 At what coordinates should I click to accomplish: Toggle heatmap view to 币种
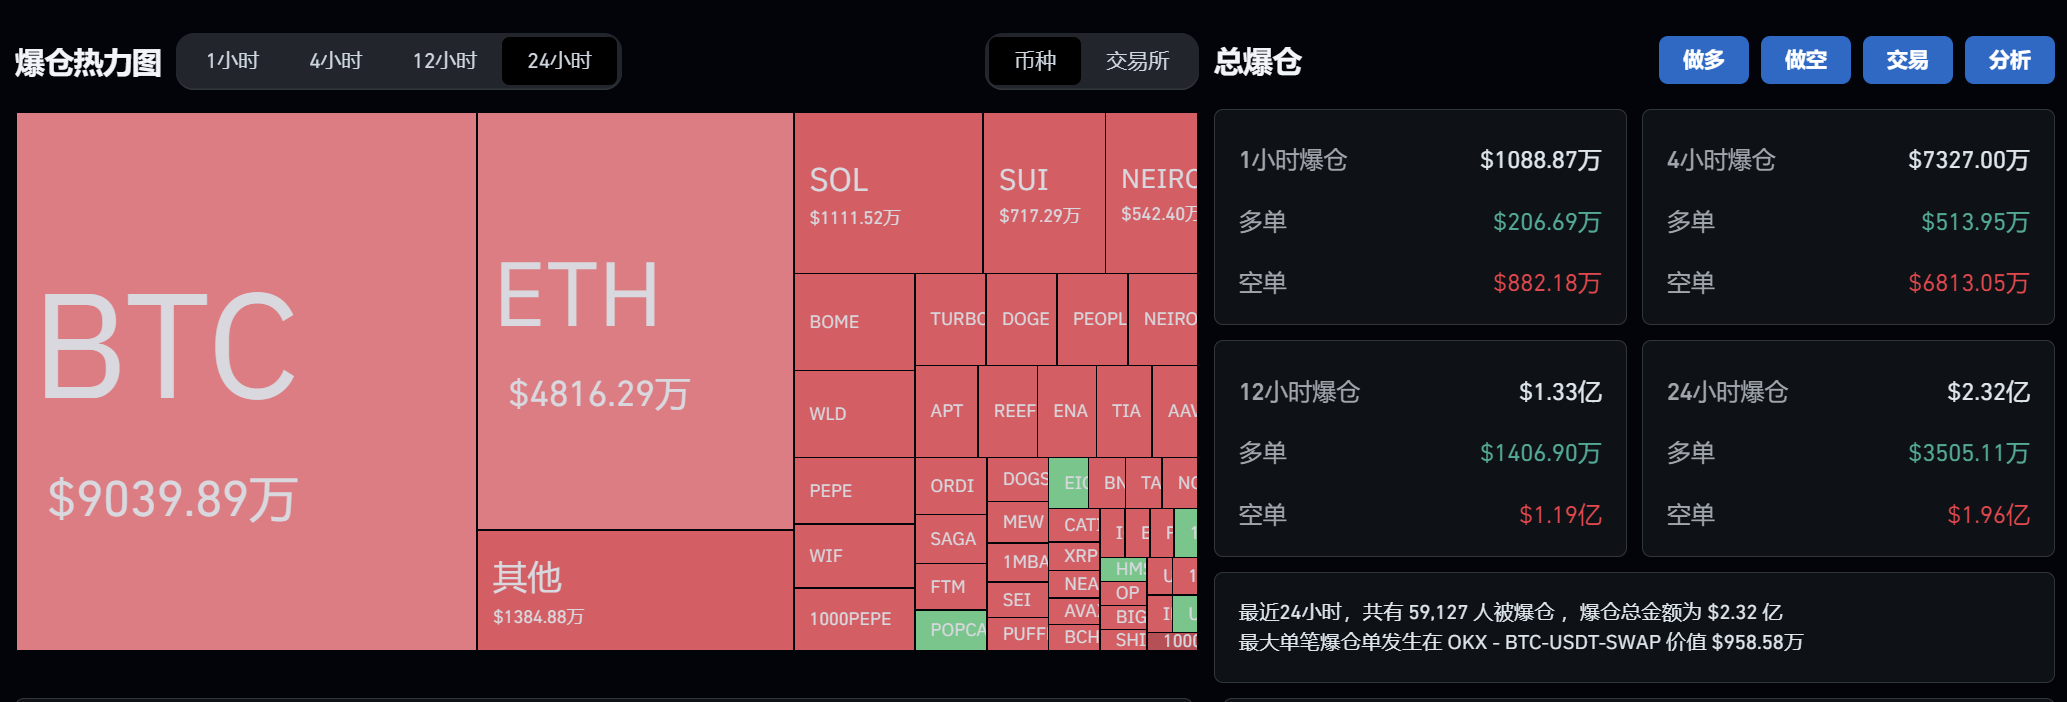(1035, 61)
